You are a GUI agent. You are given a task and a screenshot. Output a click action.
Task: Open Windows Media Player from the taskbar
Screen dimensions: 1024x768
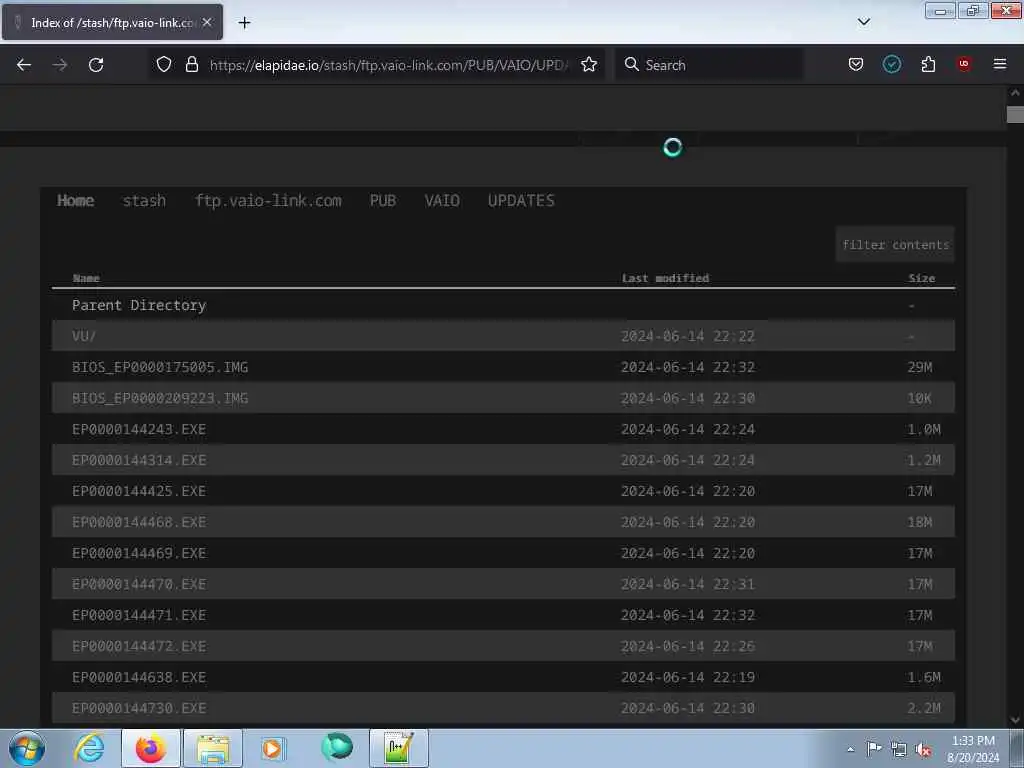click(x=273, y=748)
